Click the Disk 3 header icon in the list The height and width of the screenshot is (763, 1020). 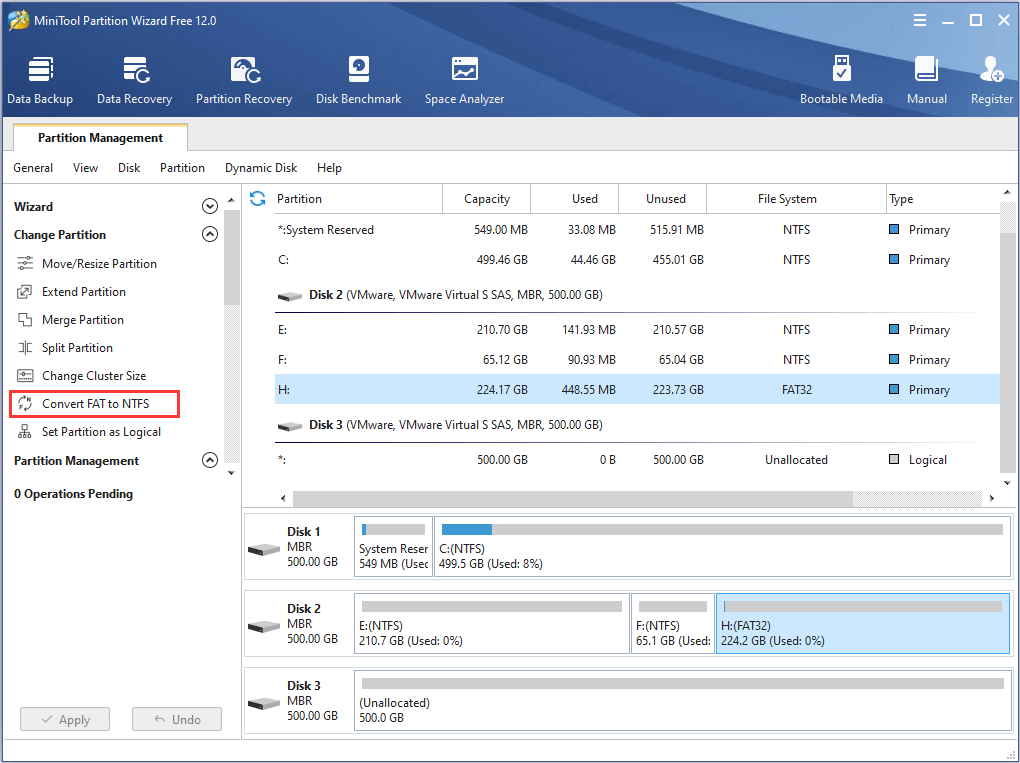pos(289,427)
